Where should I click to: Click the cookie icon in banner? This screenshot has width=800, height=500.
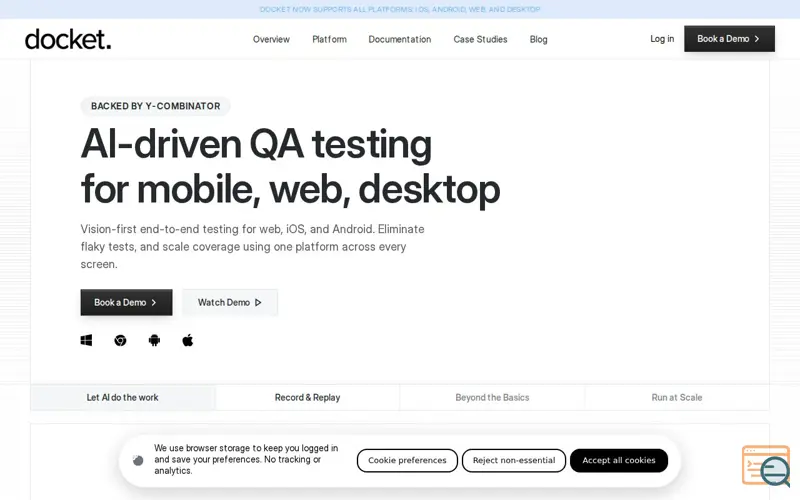pos(138,460)
